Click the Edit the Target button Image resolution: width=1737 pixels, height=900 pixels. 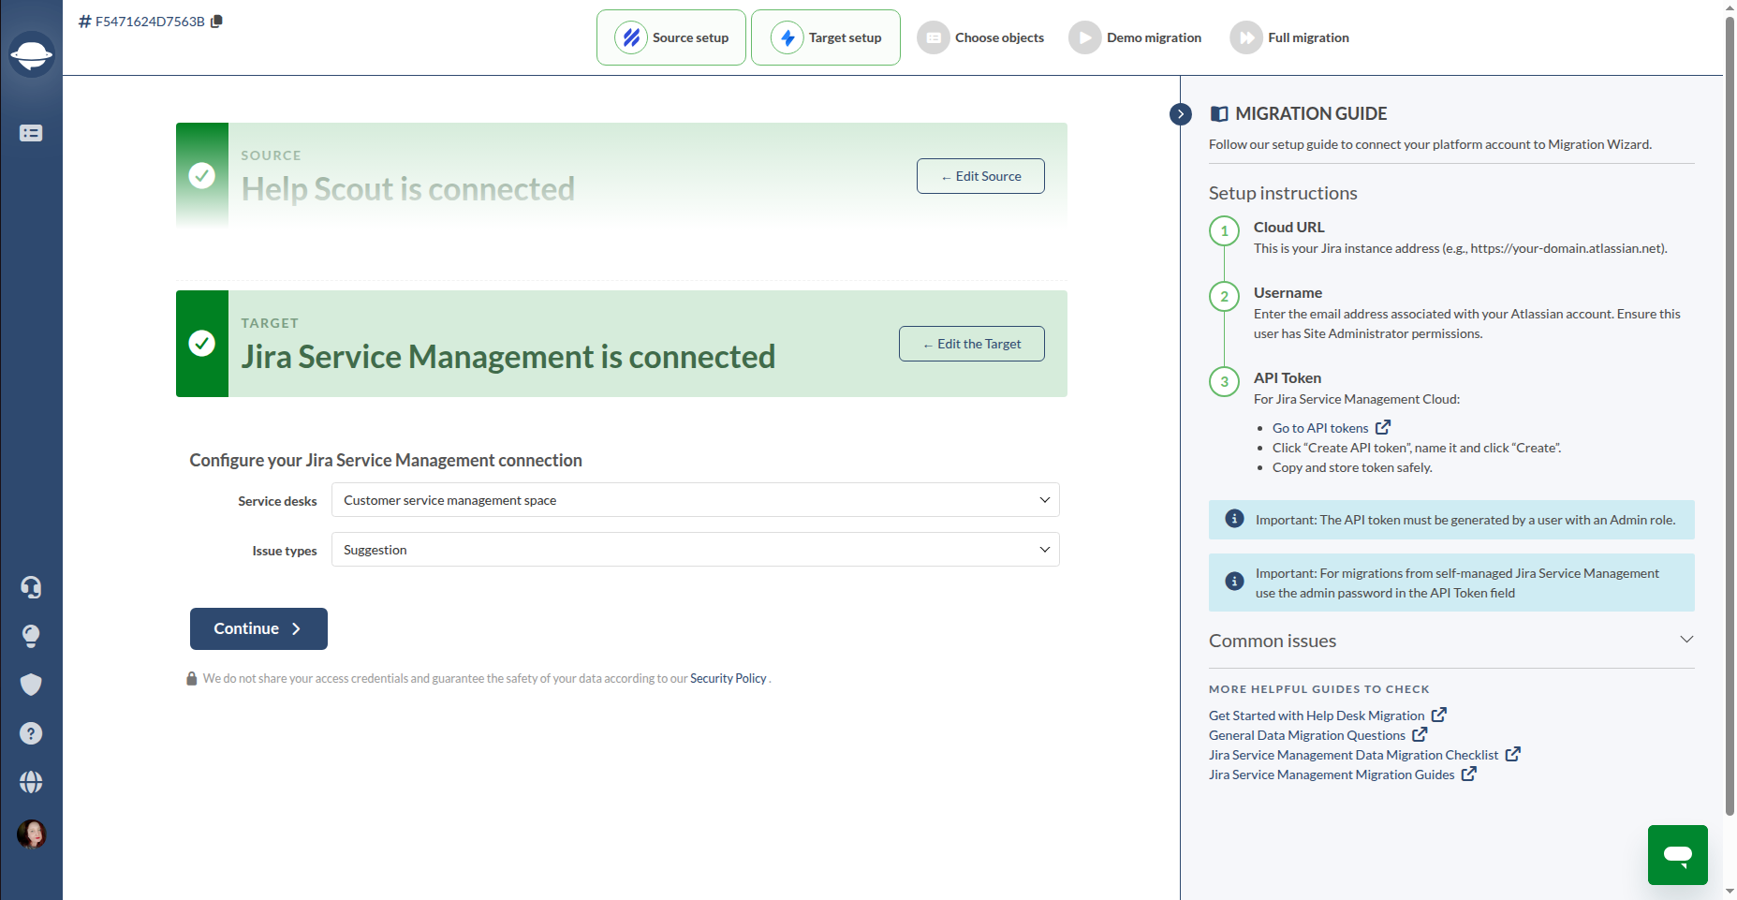coord(971,344)
